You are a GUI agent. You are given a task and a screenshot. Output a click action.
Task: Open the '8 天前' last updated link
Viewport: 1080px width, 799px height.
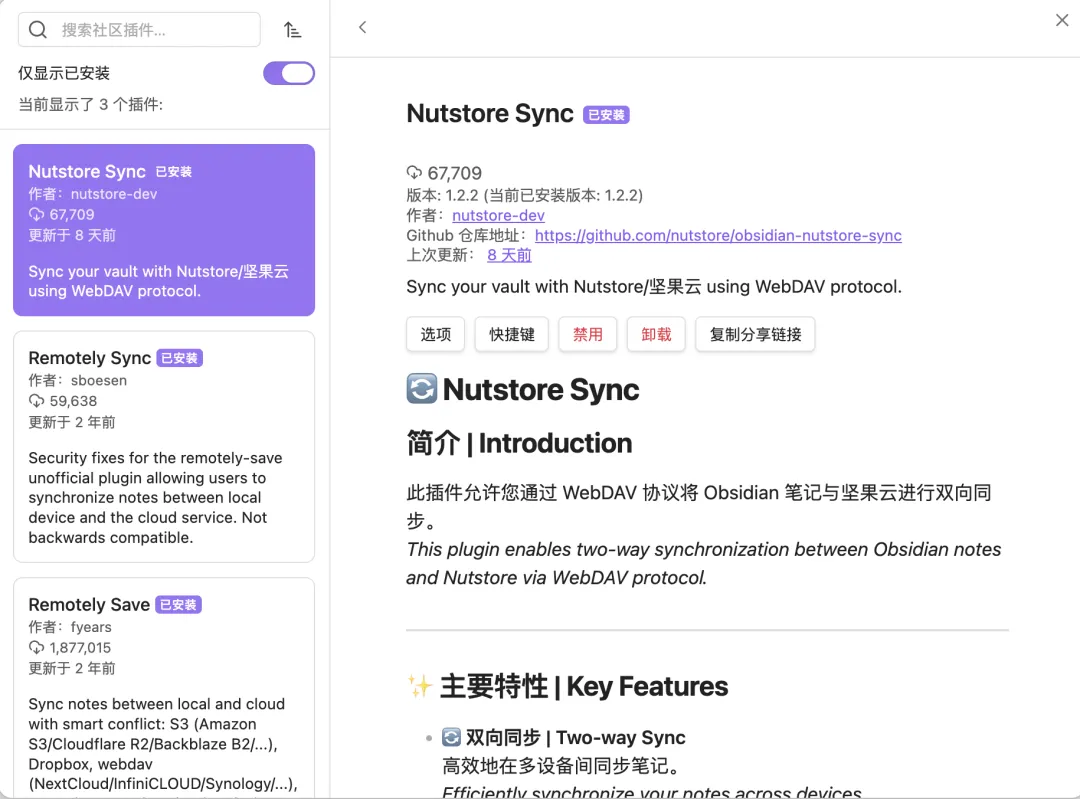(x=509, y=255)
